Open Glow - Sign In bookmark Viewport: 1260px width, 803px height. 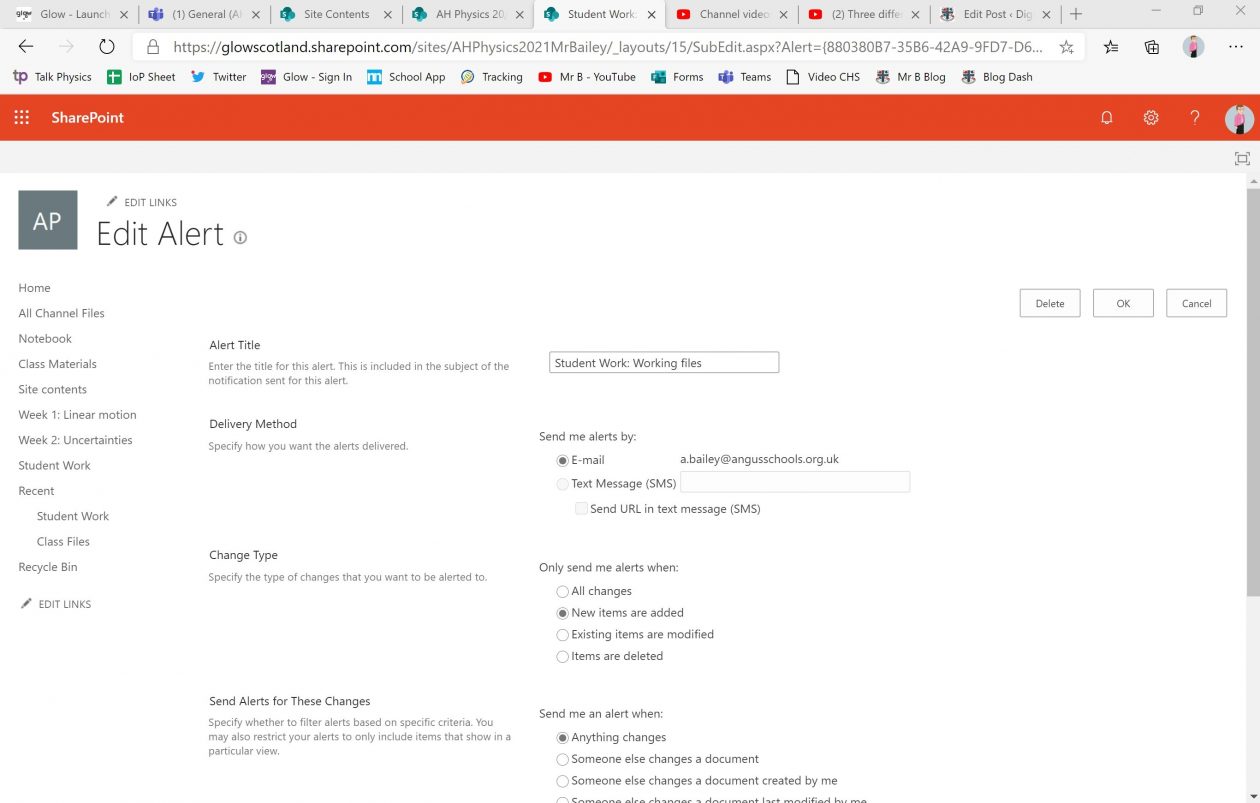(306, 77)
